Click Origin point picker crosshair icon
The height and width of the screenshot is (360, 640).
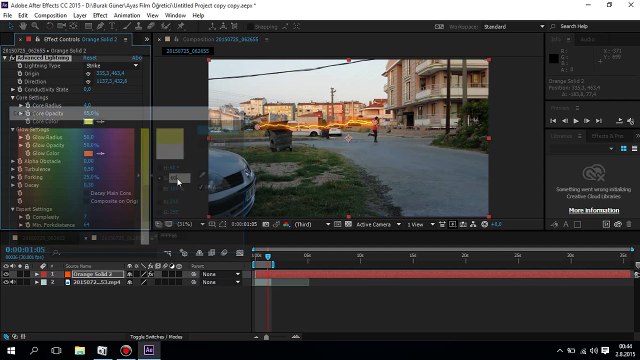(88, 74)
